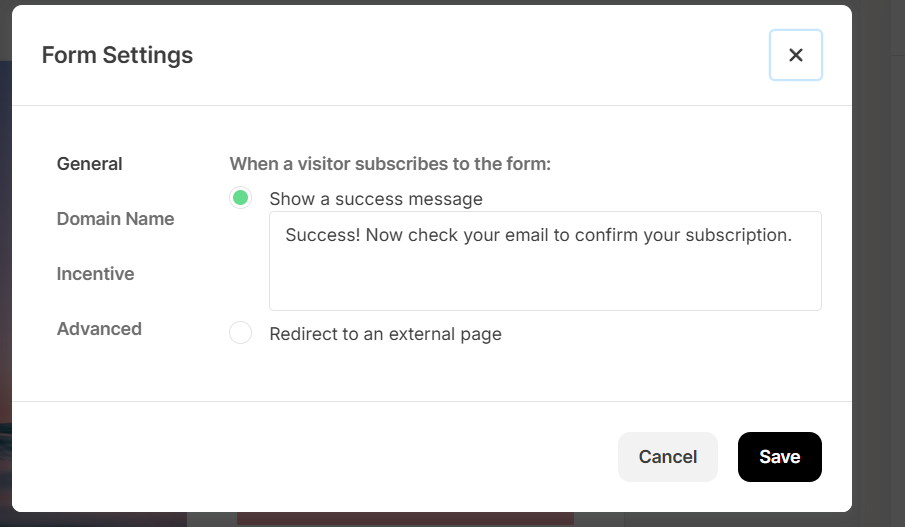
Task: Click the dimmed reddish bar below the dialog
Action: pos(405,519)
